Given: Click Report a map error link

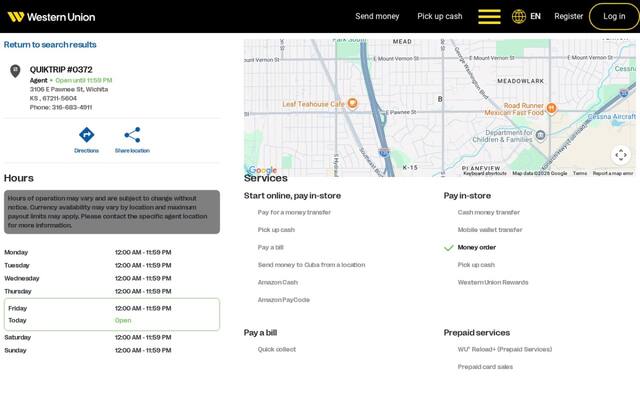Looking at the screenshot, I should (613, 173).
